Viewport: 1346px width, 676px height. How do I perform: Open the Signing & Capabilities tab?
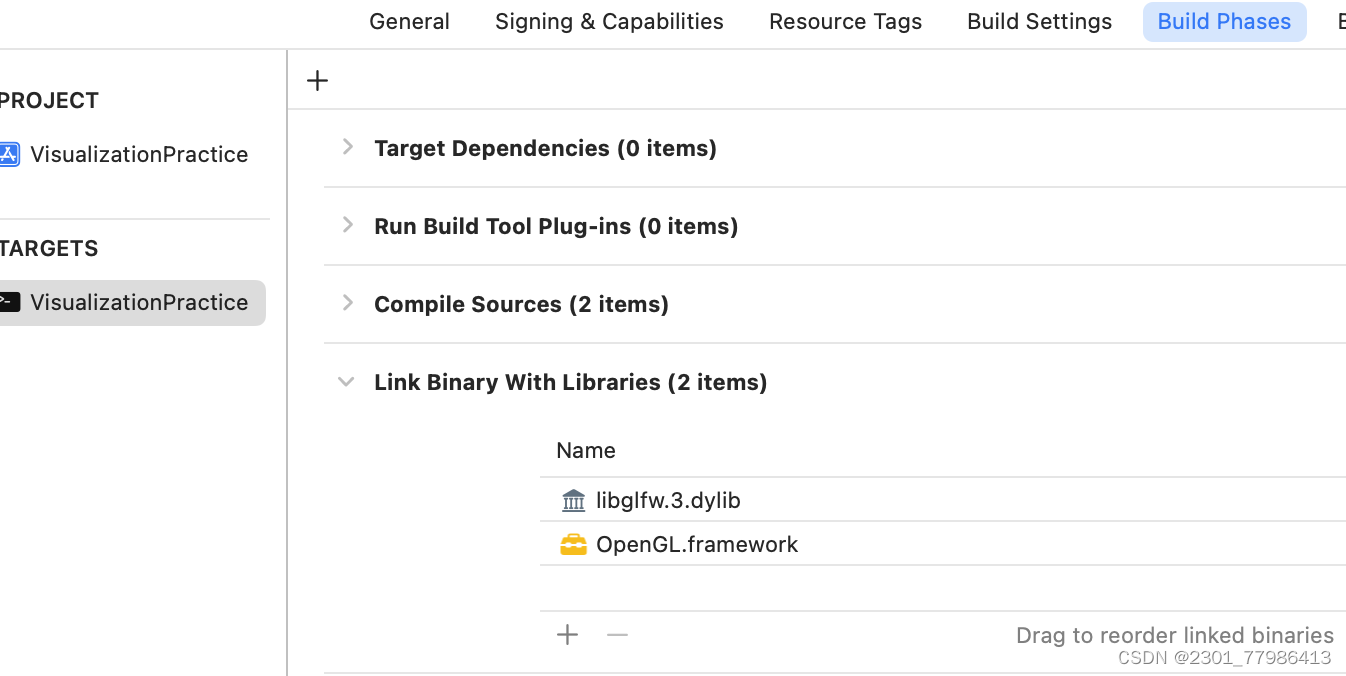[x=609, y=22]
